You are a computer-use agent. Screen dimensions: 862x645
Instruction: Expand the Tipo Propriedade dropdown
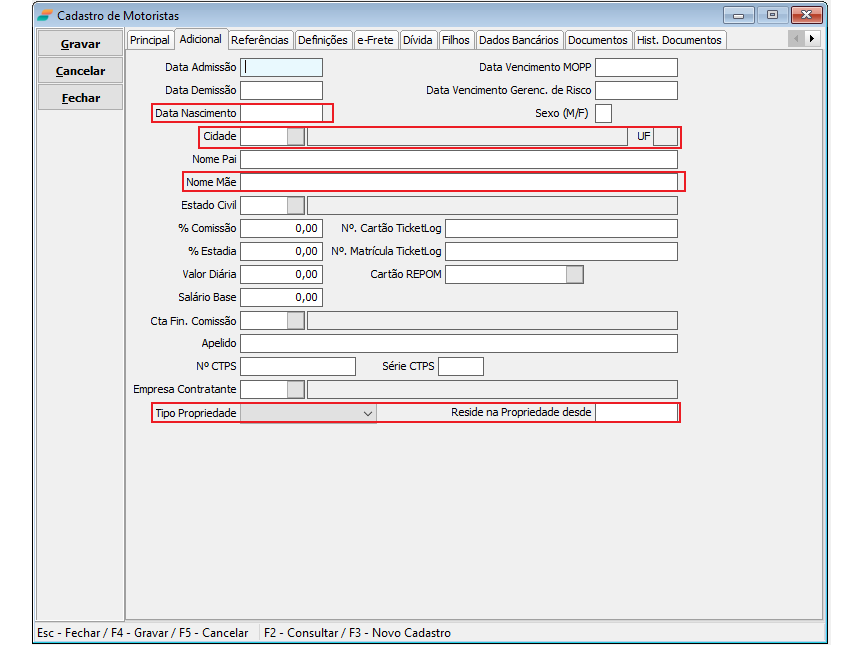(367, 413)
